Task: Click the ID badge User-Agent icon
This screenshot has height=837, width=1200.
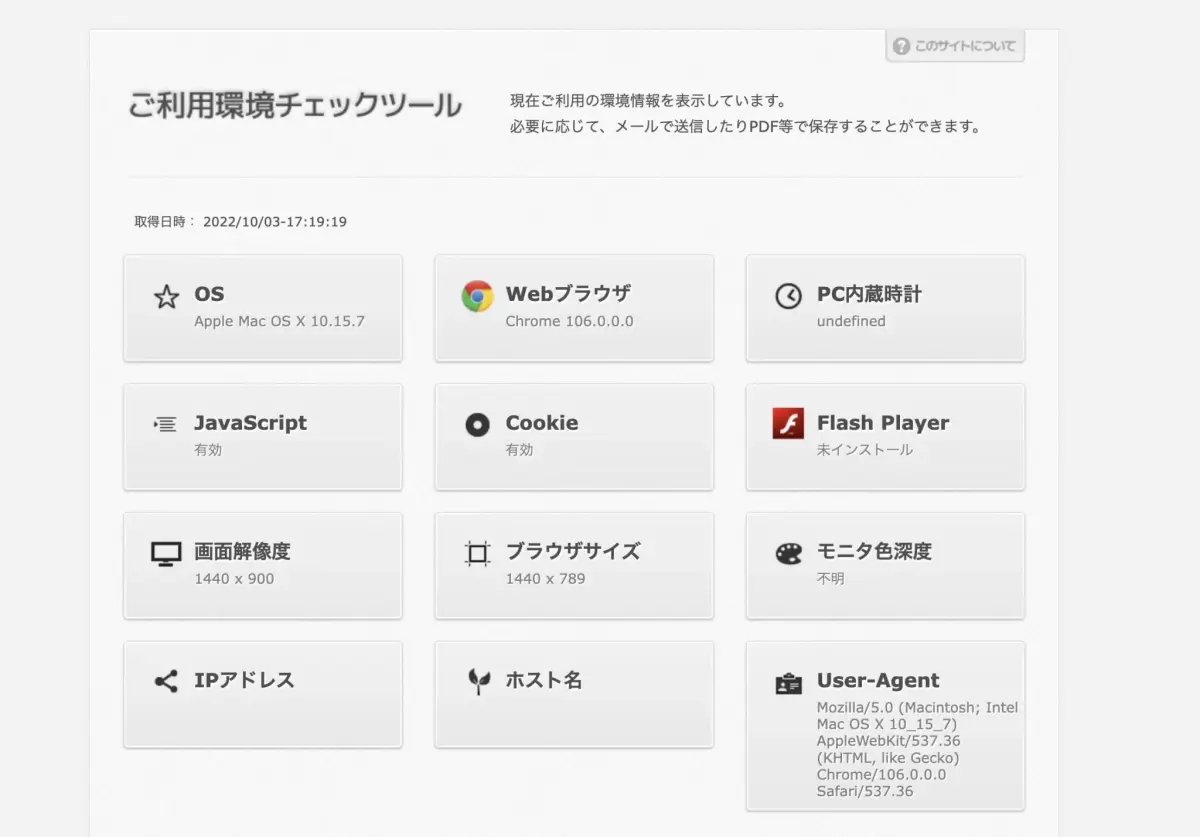Action: click(788, 683)
